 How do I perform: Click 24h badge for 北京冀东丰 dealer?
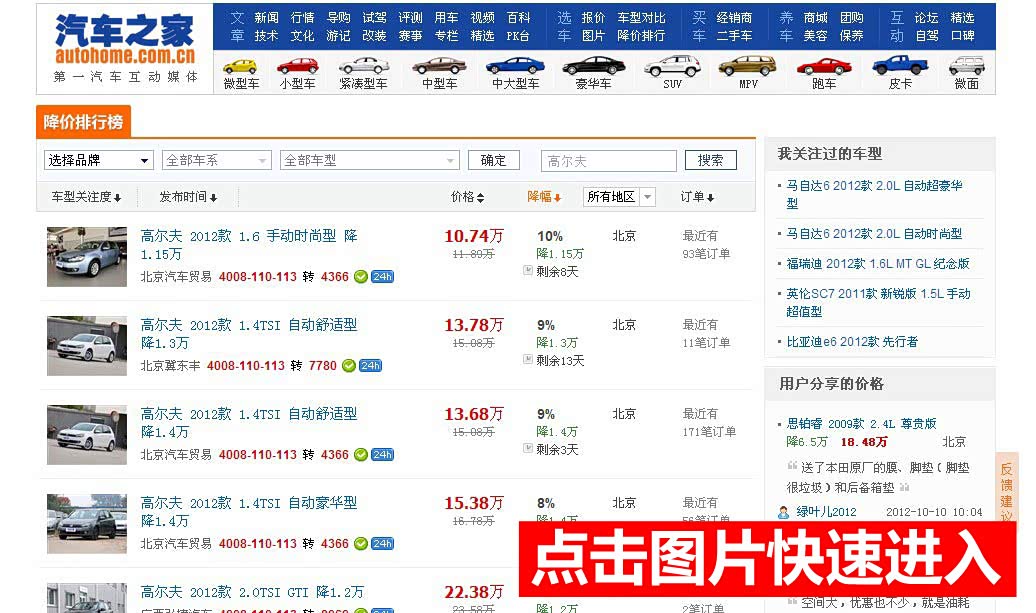pyautogui.click(x=371, y=366)
